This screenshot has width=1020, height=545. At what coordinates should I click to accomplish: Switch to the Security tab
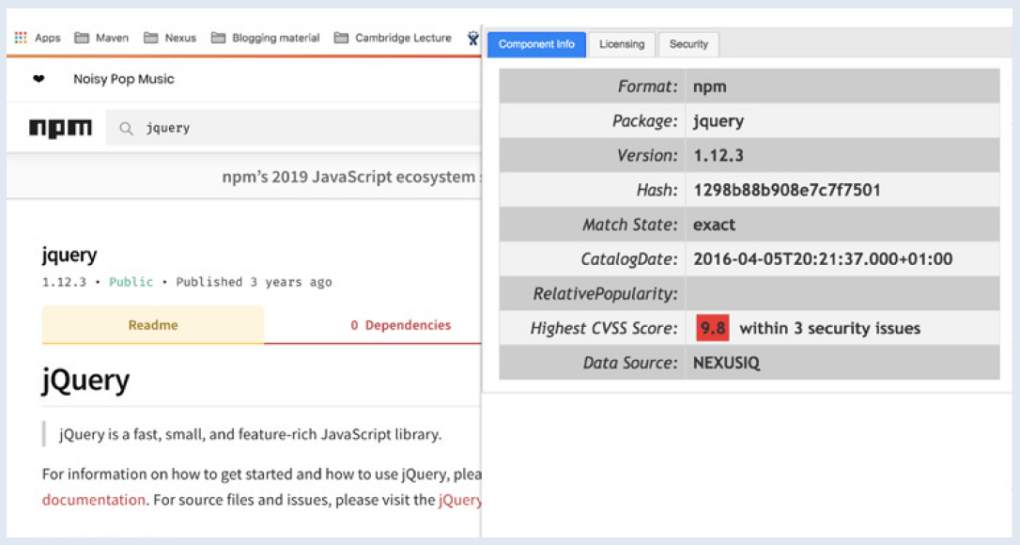(688, 44)
